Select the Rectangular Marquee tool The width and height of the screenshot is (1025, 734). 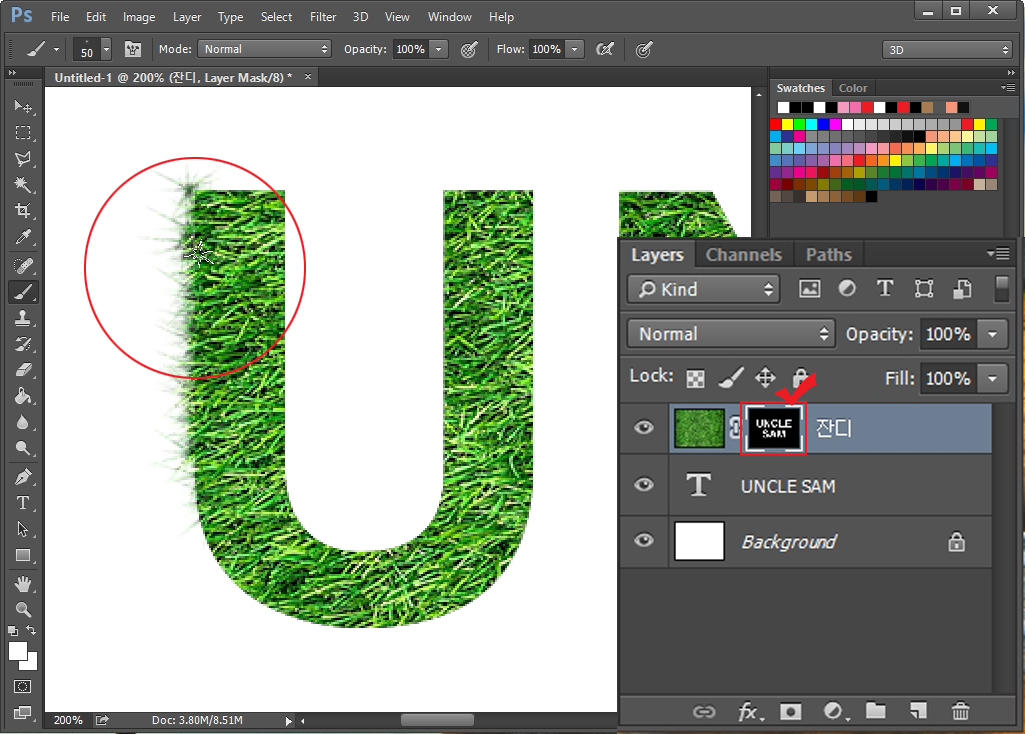[23, 133]
